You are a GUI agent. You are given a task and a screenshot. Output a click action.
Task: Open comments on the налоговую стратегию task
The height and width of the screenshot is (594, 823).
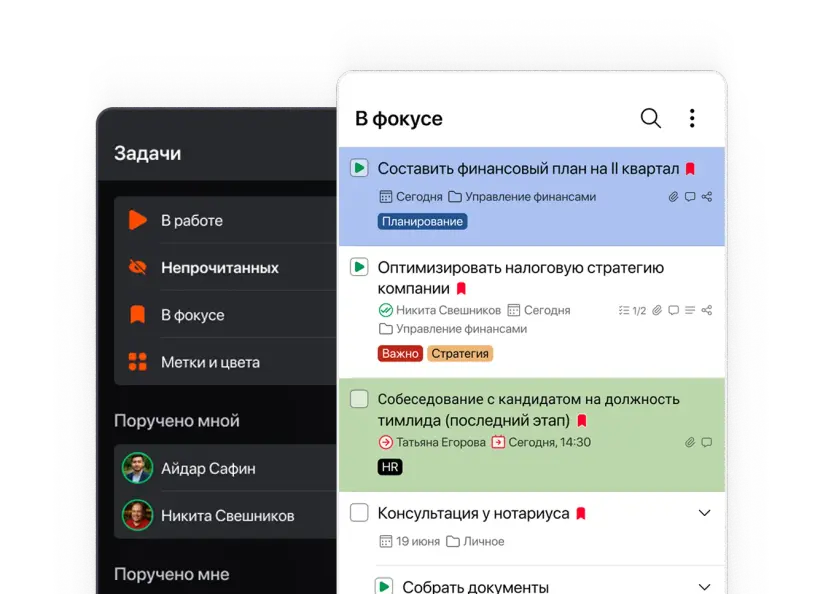click(673, 310)
